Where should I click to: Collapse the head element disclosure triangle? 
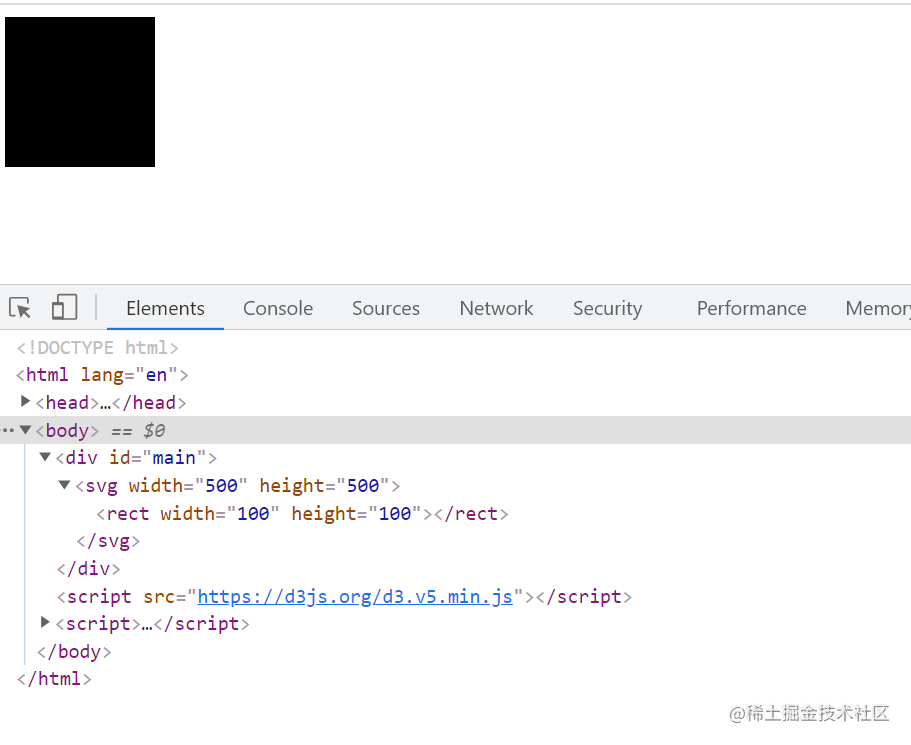click(x=25, y=402)
